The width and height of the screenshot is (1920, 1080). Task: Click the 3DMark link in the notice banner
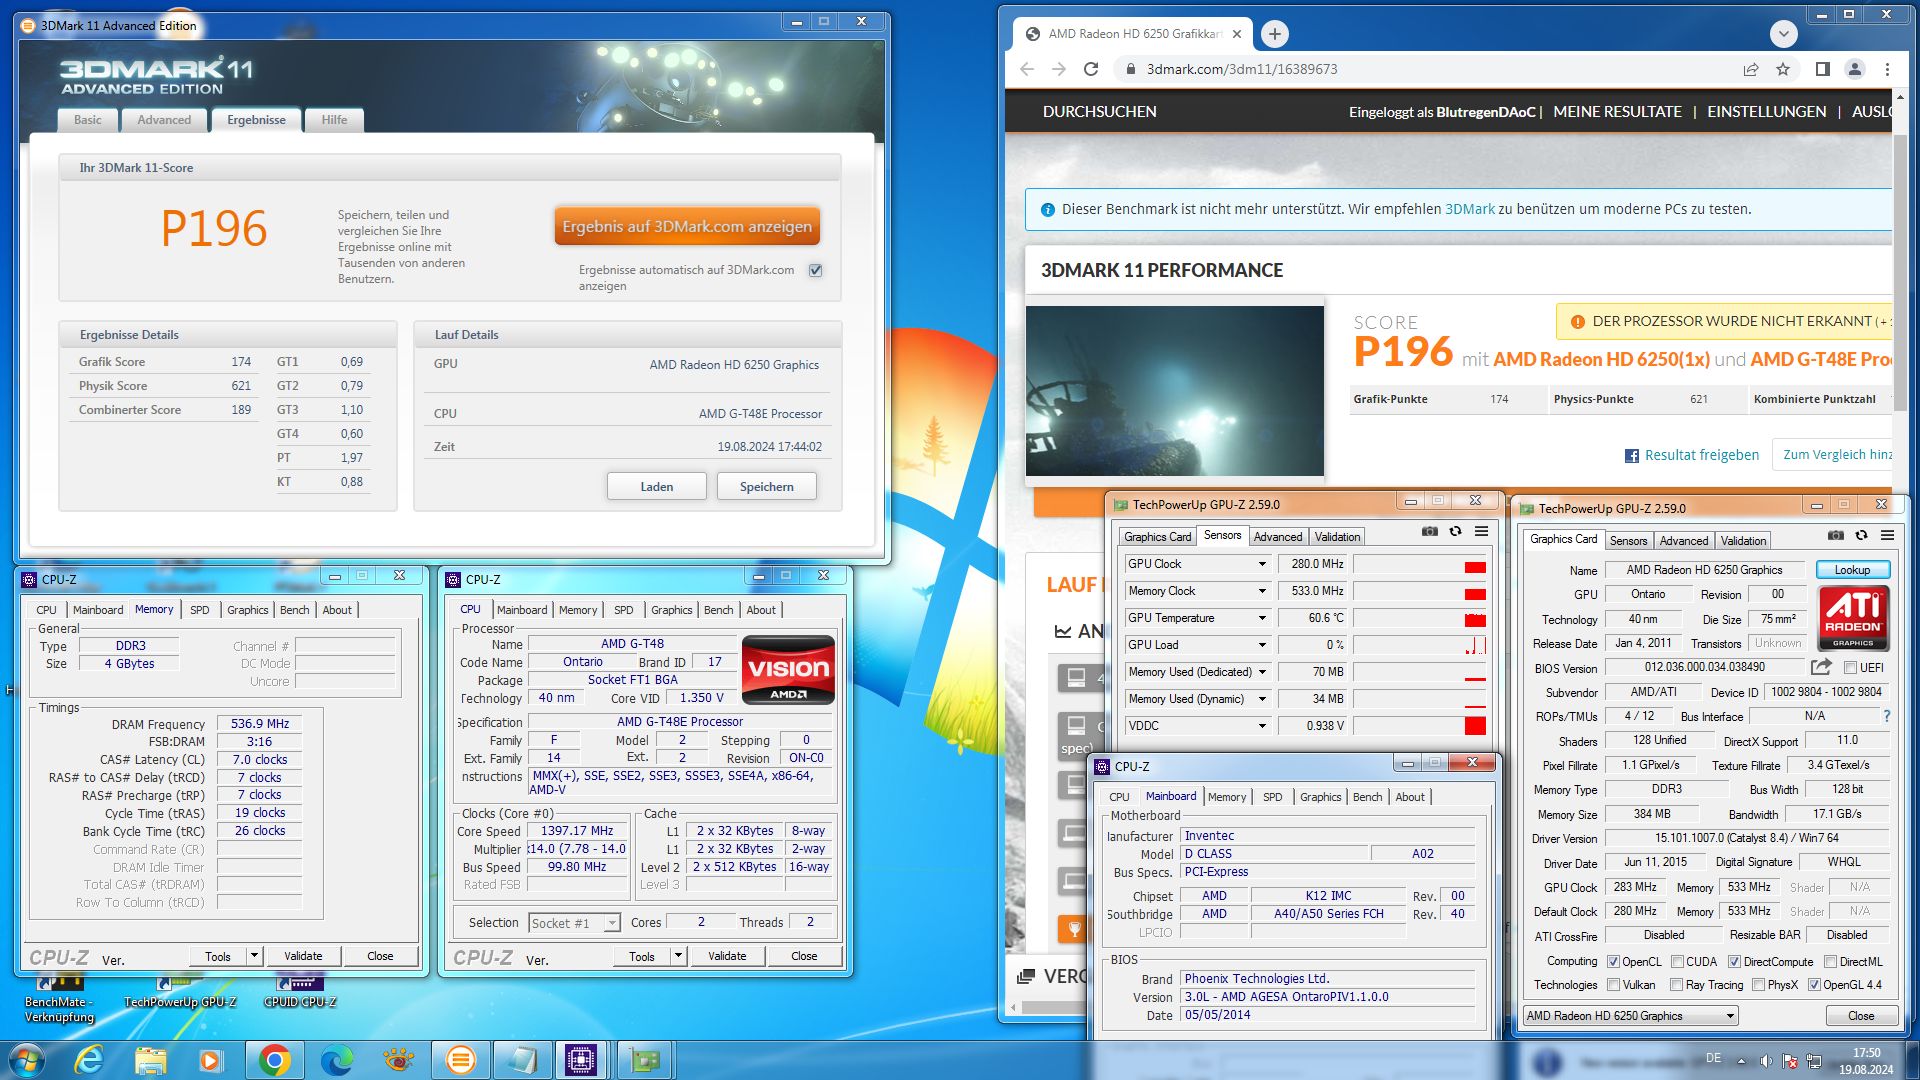click(1470, 209)
